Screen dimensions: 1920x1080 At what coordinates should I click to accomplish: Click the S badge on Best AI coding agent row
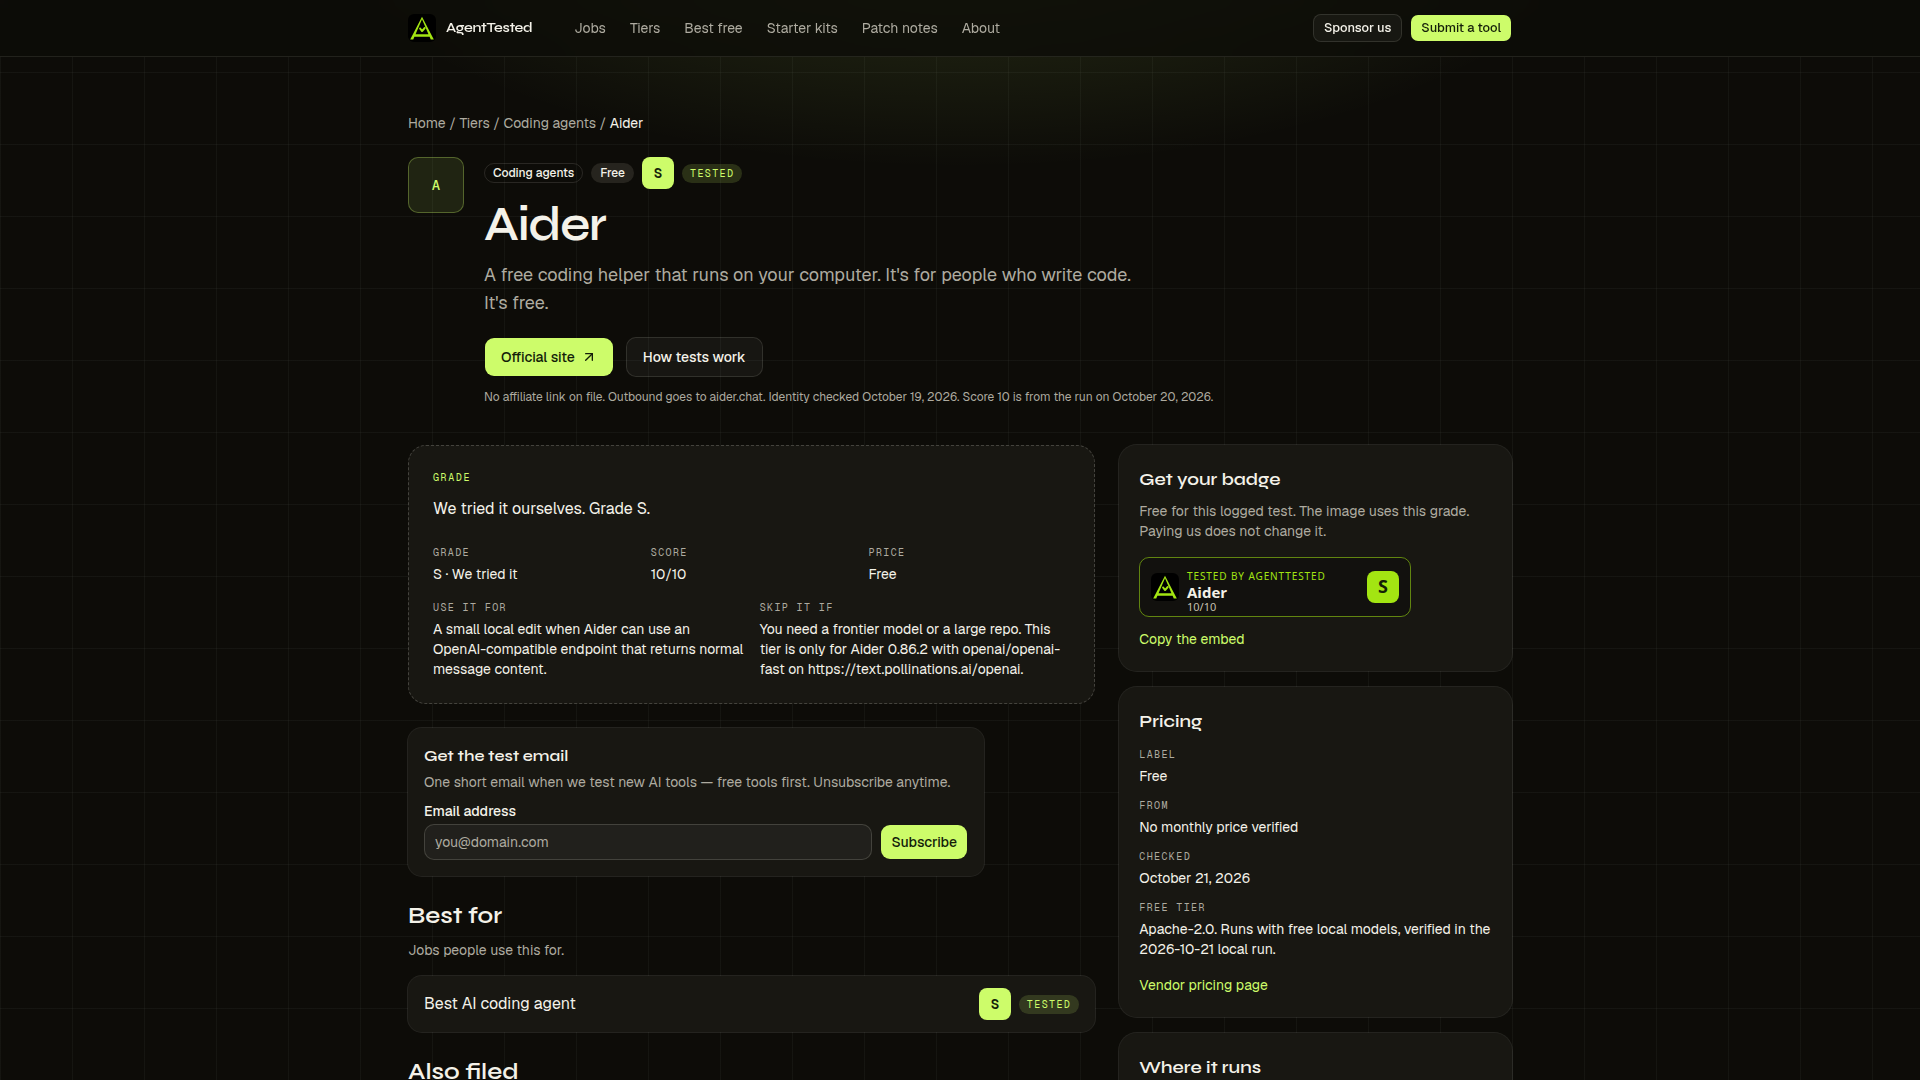pos(995,1004)
